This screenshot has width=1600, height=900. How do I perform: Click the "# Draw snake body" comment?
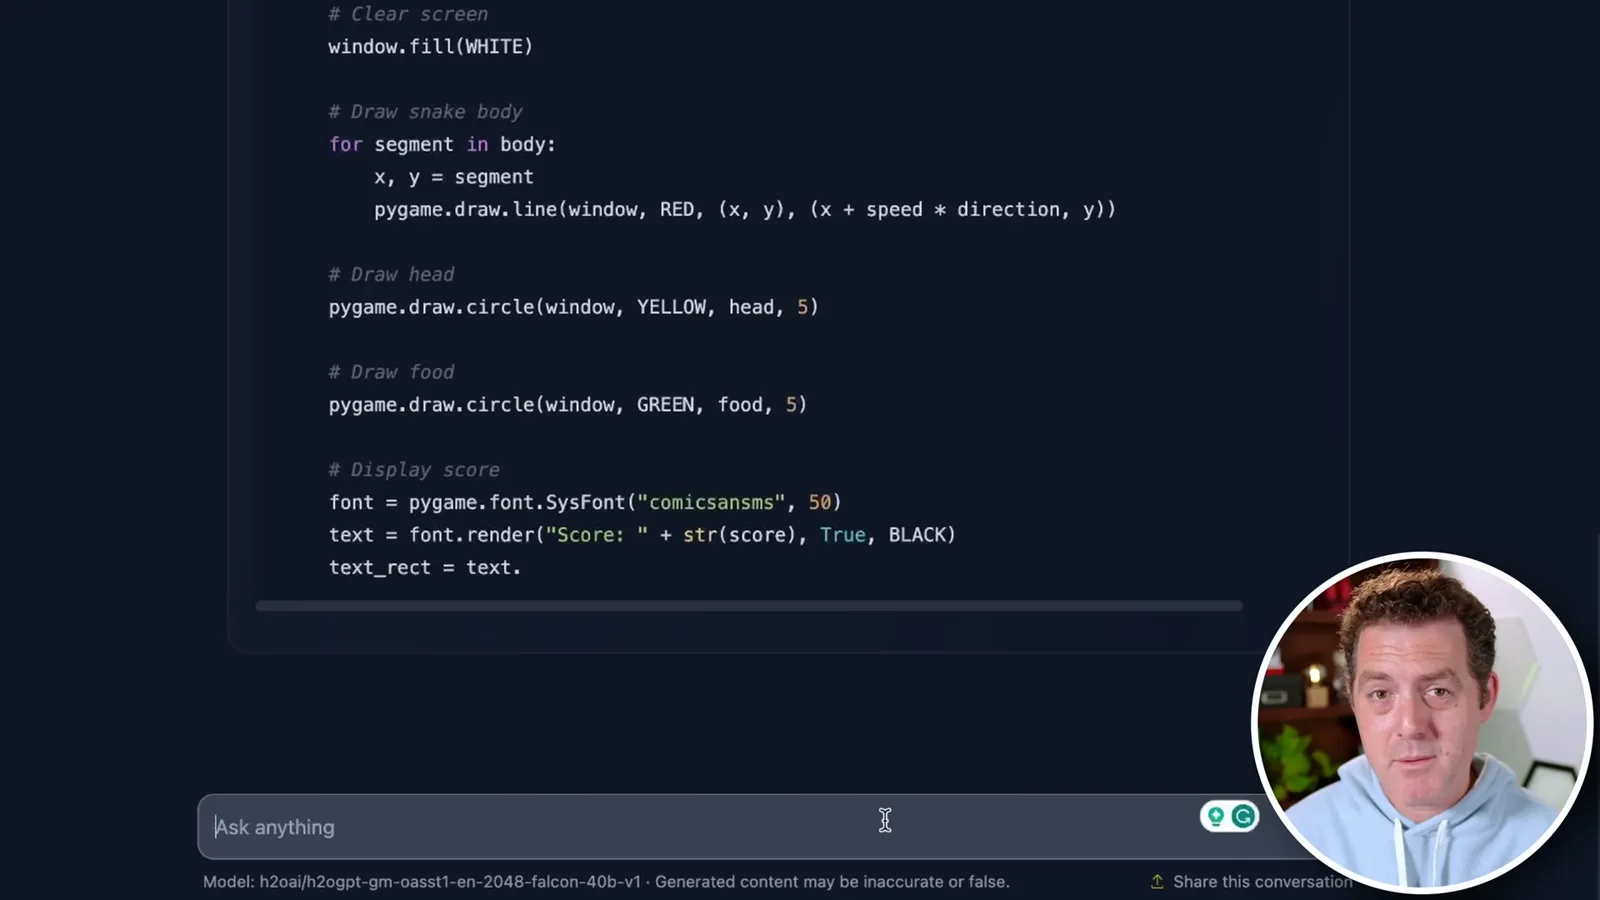(425, 112)
